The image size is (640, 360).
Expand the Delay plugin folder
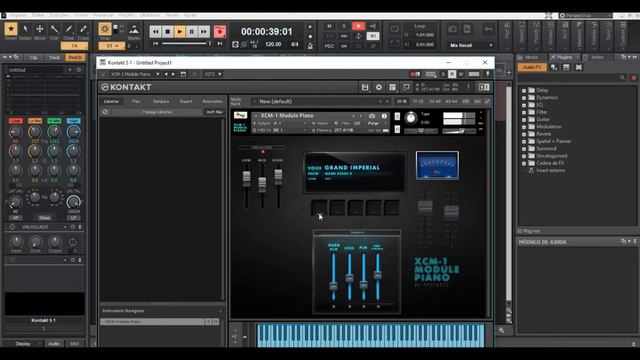coord(524,90)
